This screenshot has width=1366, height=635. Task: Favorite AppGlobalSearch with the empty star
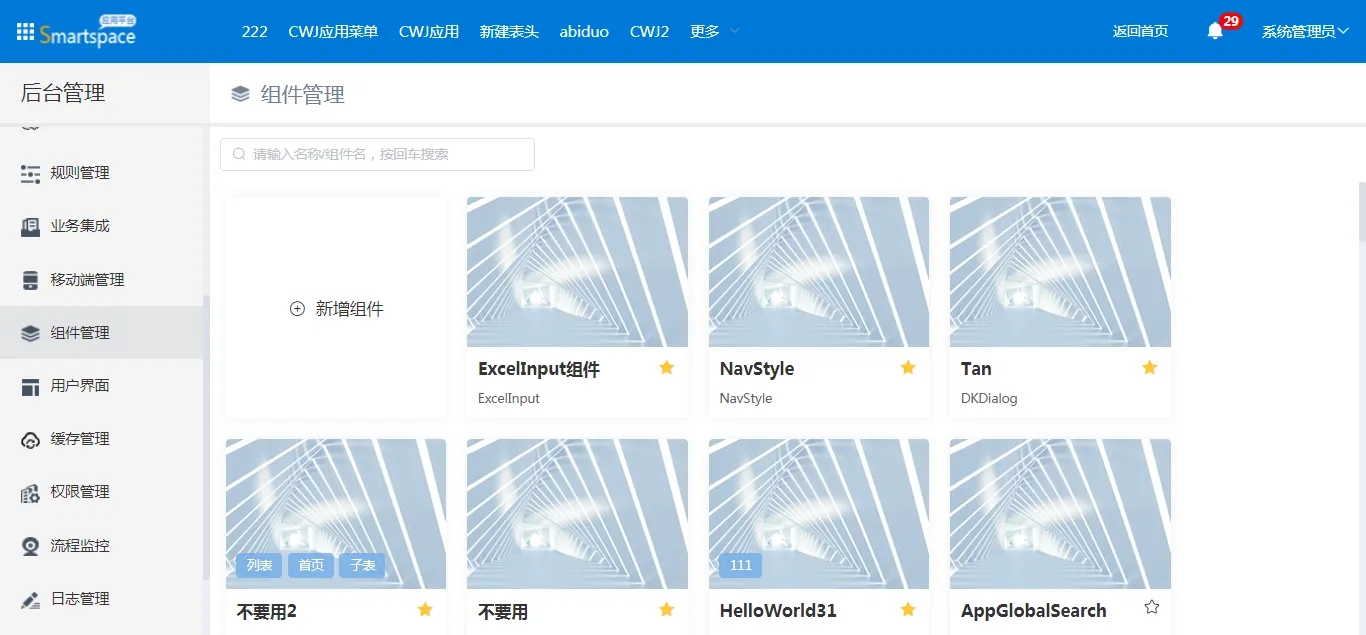point(1151,607)
